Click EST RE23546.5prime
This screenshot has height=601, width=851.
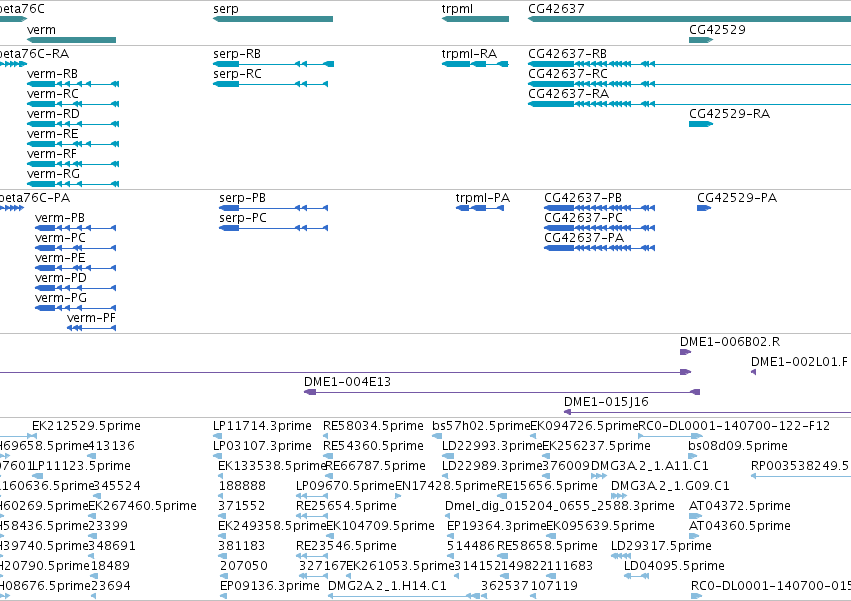(x=346, y=546)
